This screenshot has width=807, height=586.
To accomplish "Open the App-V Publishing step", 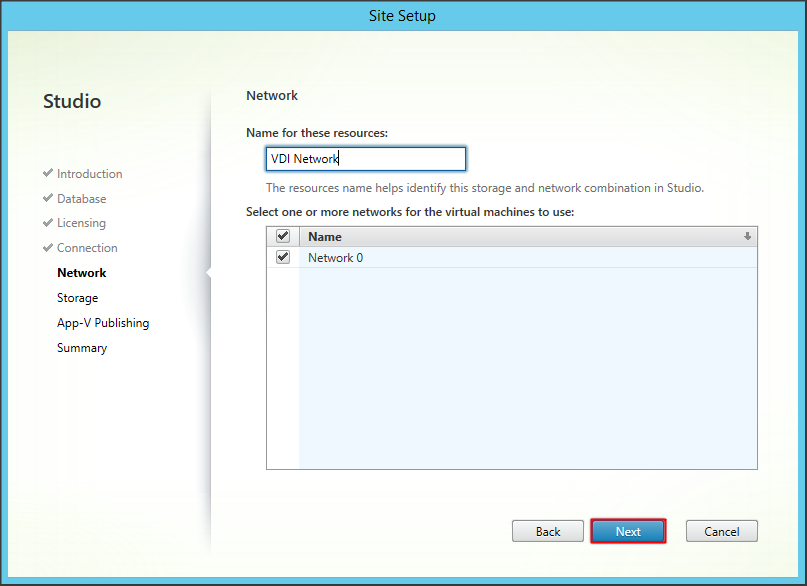I will (103, 323).
